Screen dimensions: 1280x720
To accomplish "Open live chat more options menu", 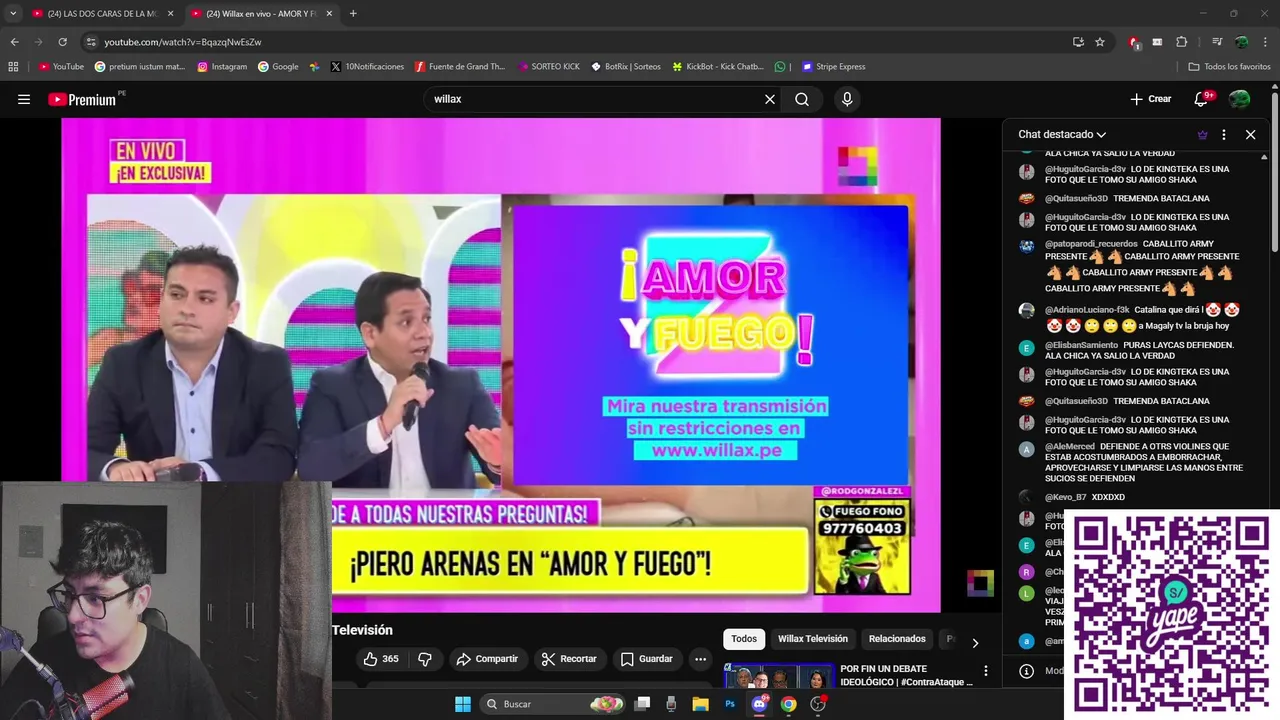I will click(x=1224, y=134).
